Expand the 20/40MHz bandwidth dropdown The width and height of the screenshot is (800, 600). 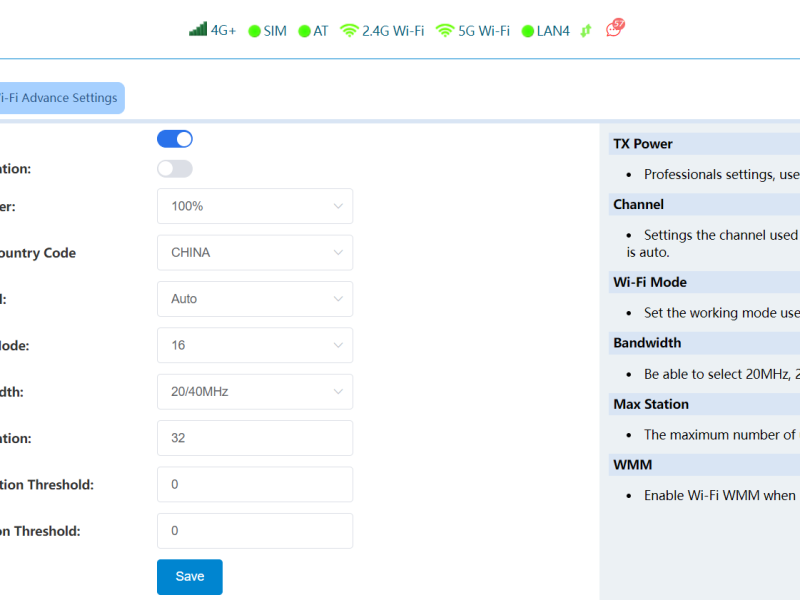pos(255,392)
